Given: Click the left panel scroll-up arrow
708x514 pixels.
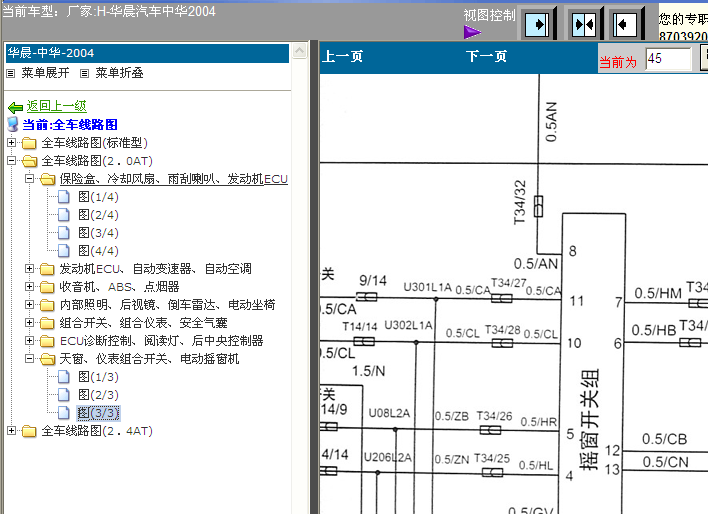Looking at the screenshot, I should (x=299, y=51).
